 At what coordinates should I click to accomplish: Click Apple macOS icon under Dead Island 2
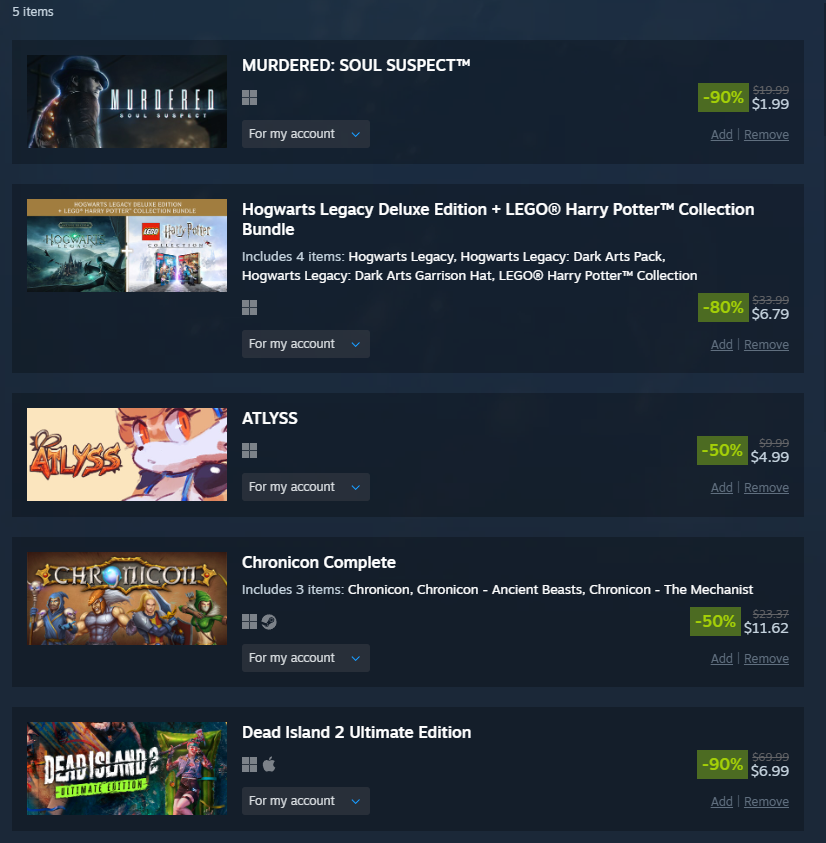click(x=269, y=765)
